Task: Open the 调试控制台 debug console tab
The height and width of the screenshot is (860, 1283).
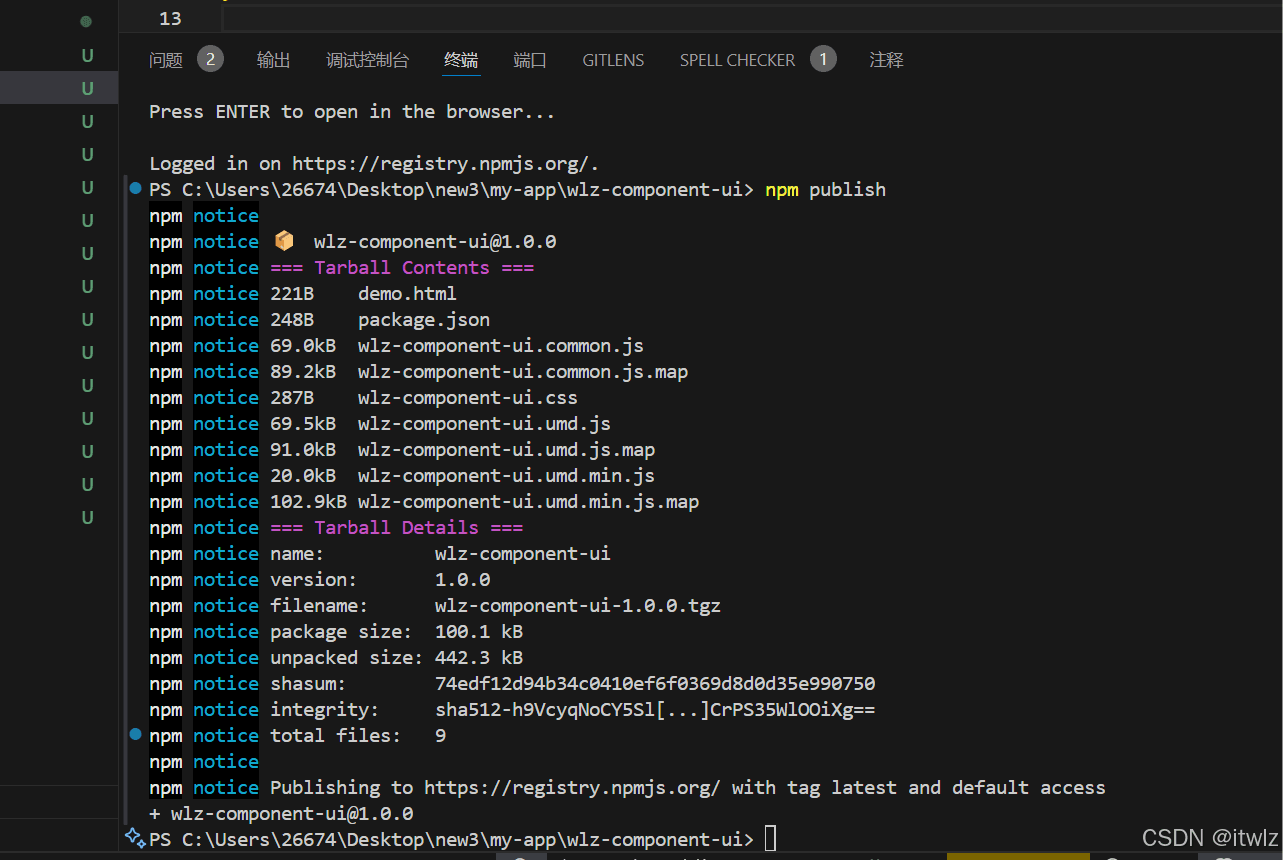Action: coord(367,60)
